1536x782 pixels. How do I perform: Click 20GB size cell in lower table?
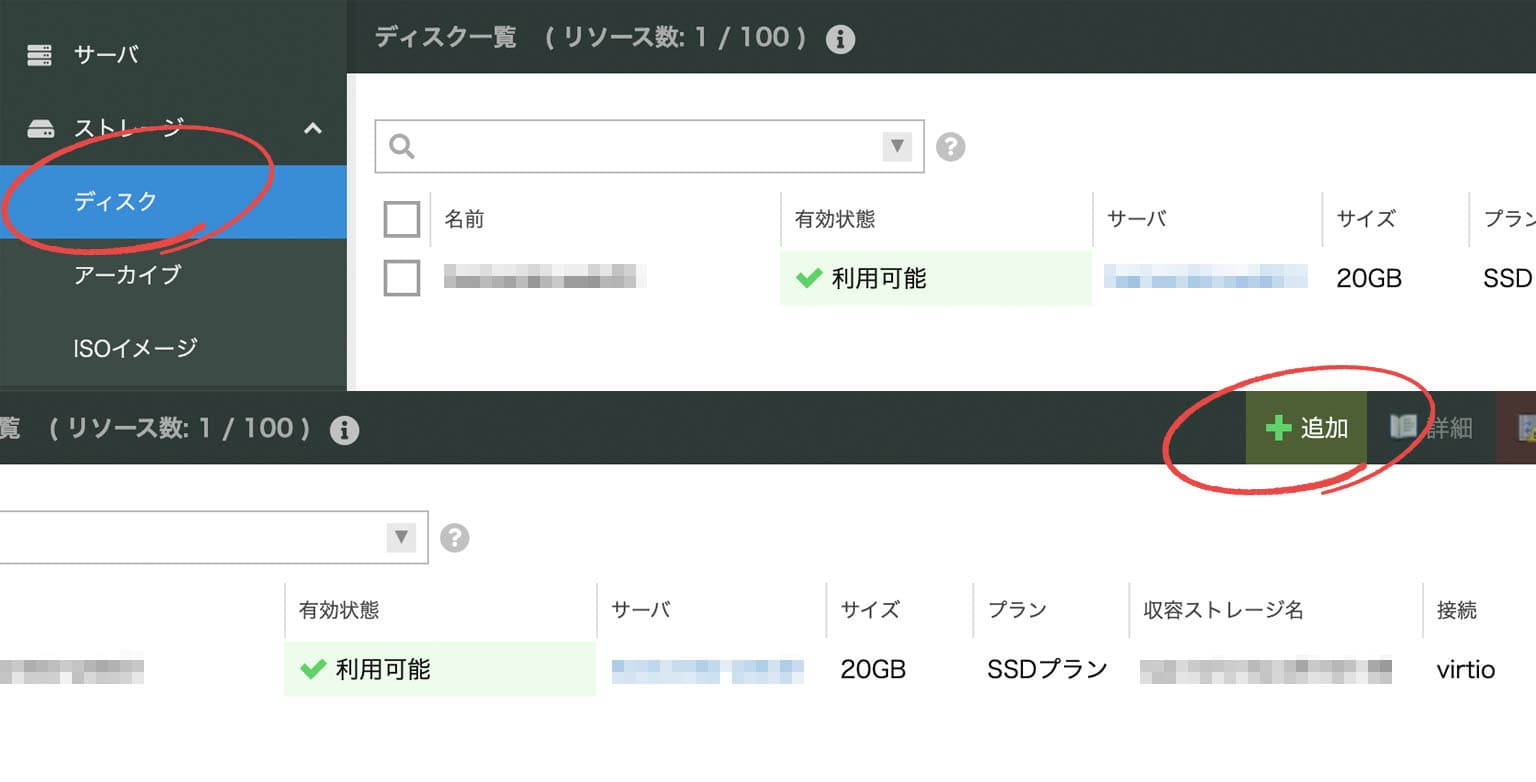873,670
